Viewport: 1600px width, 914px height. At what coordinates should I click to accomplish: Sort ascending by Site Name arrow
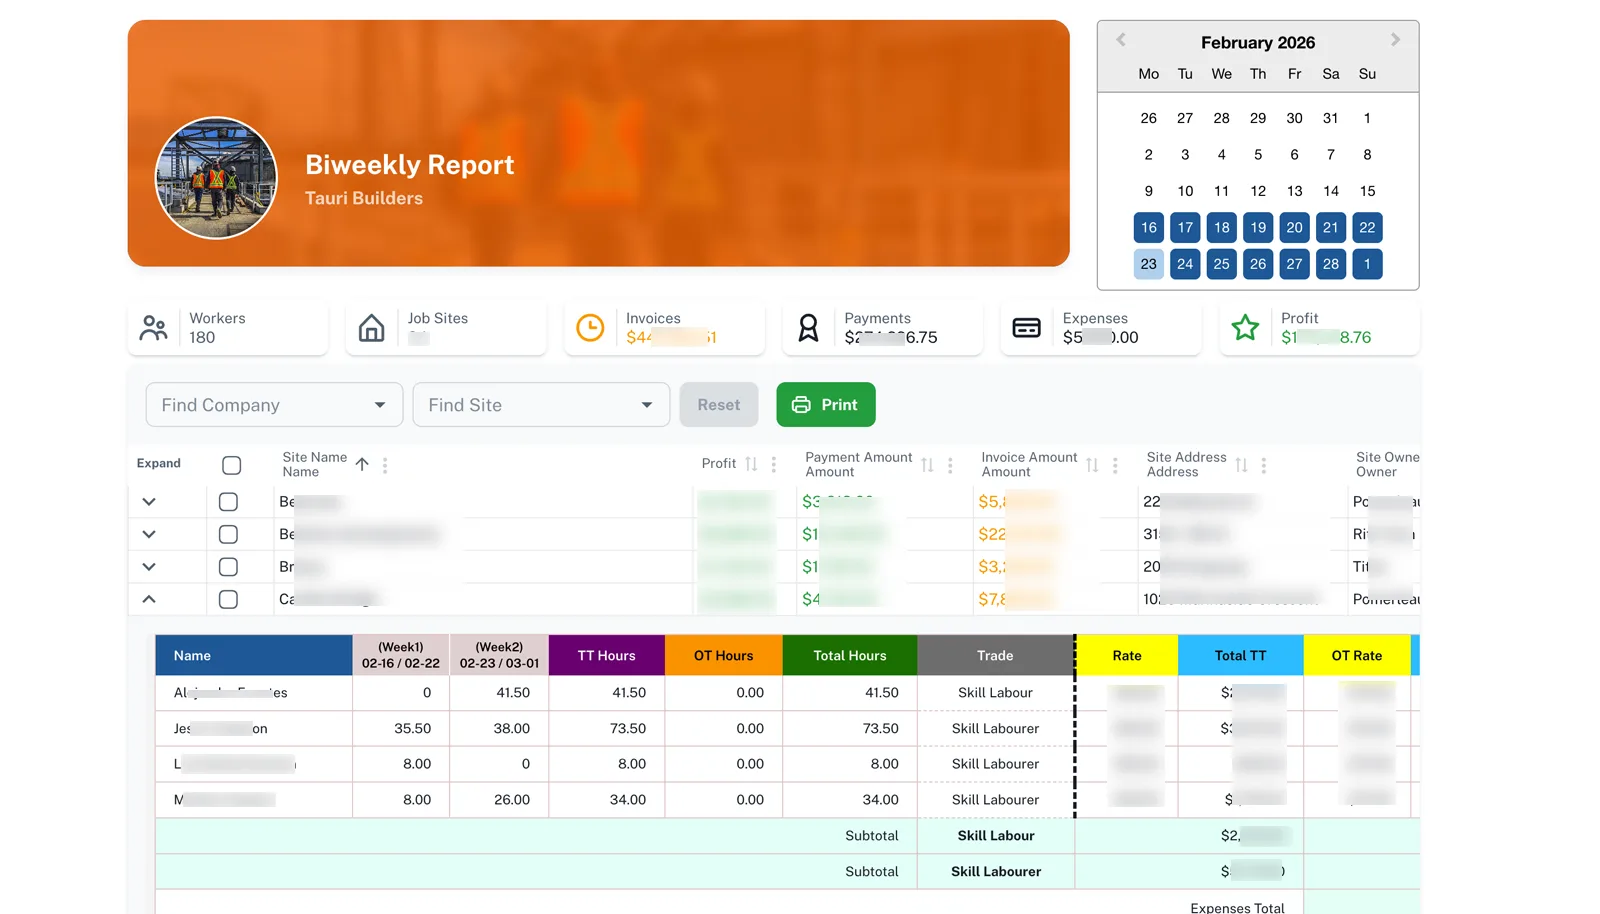click(x=362, y=464)
